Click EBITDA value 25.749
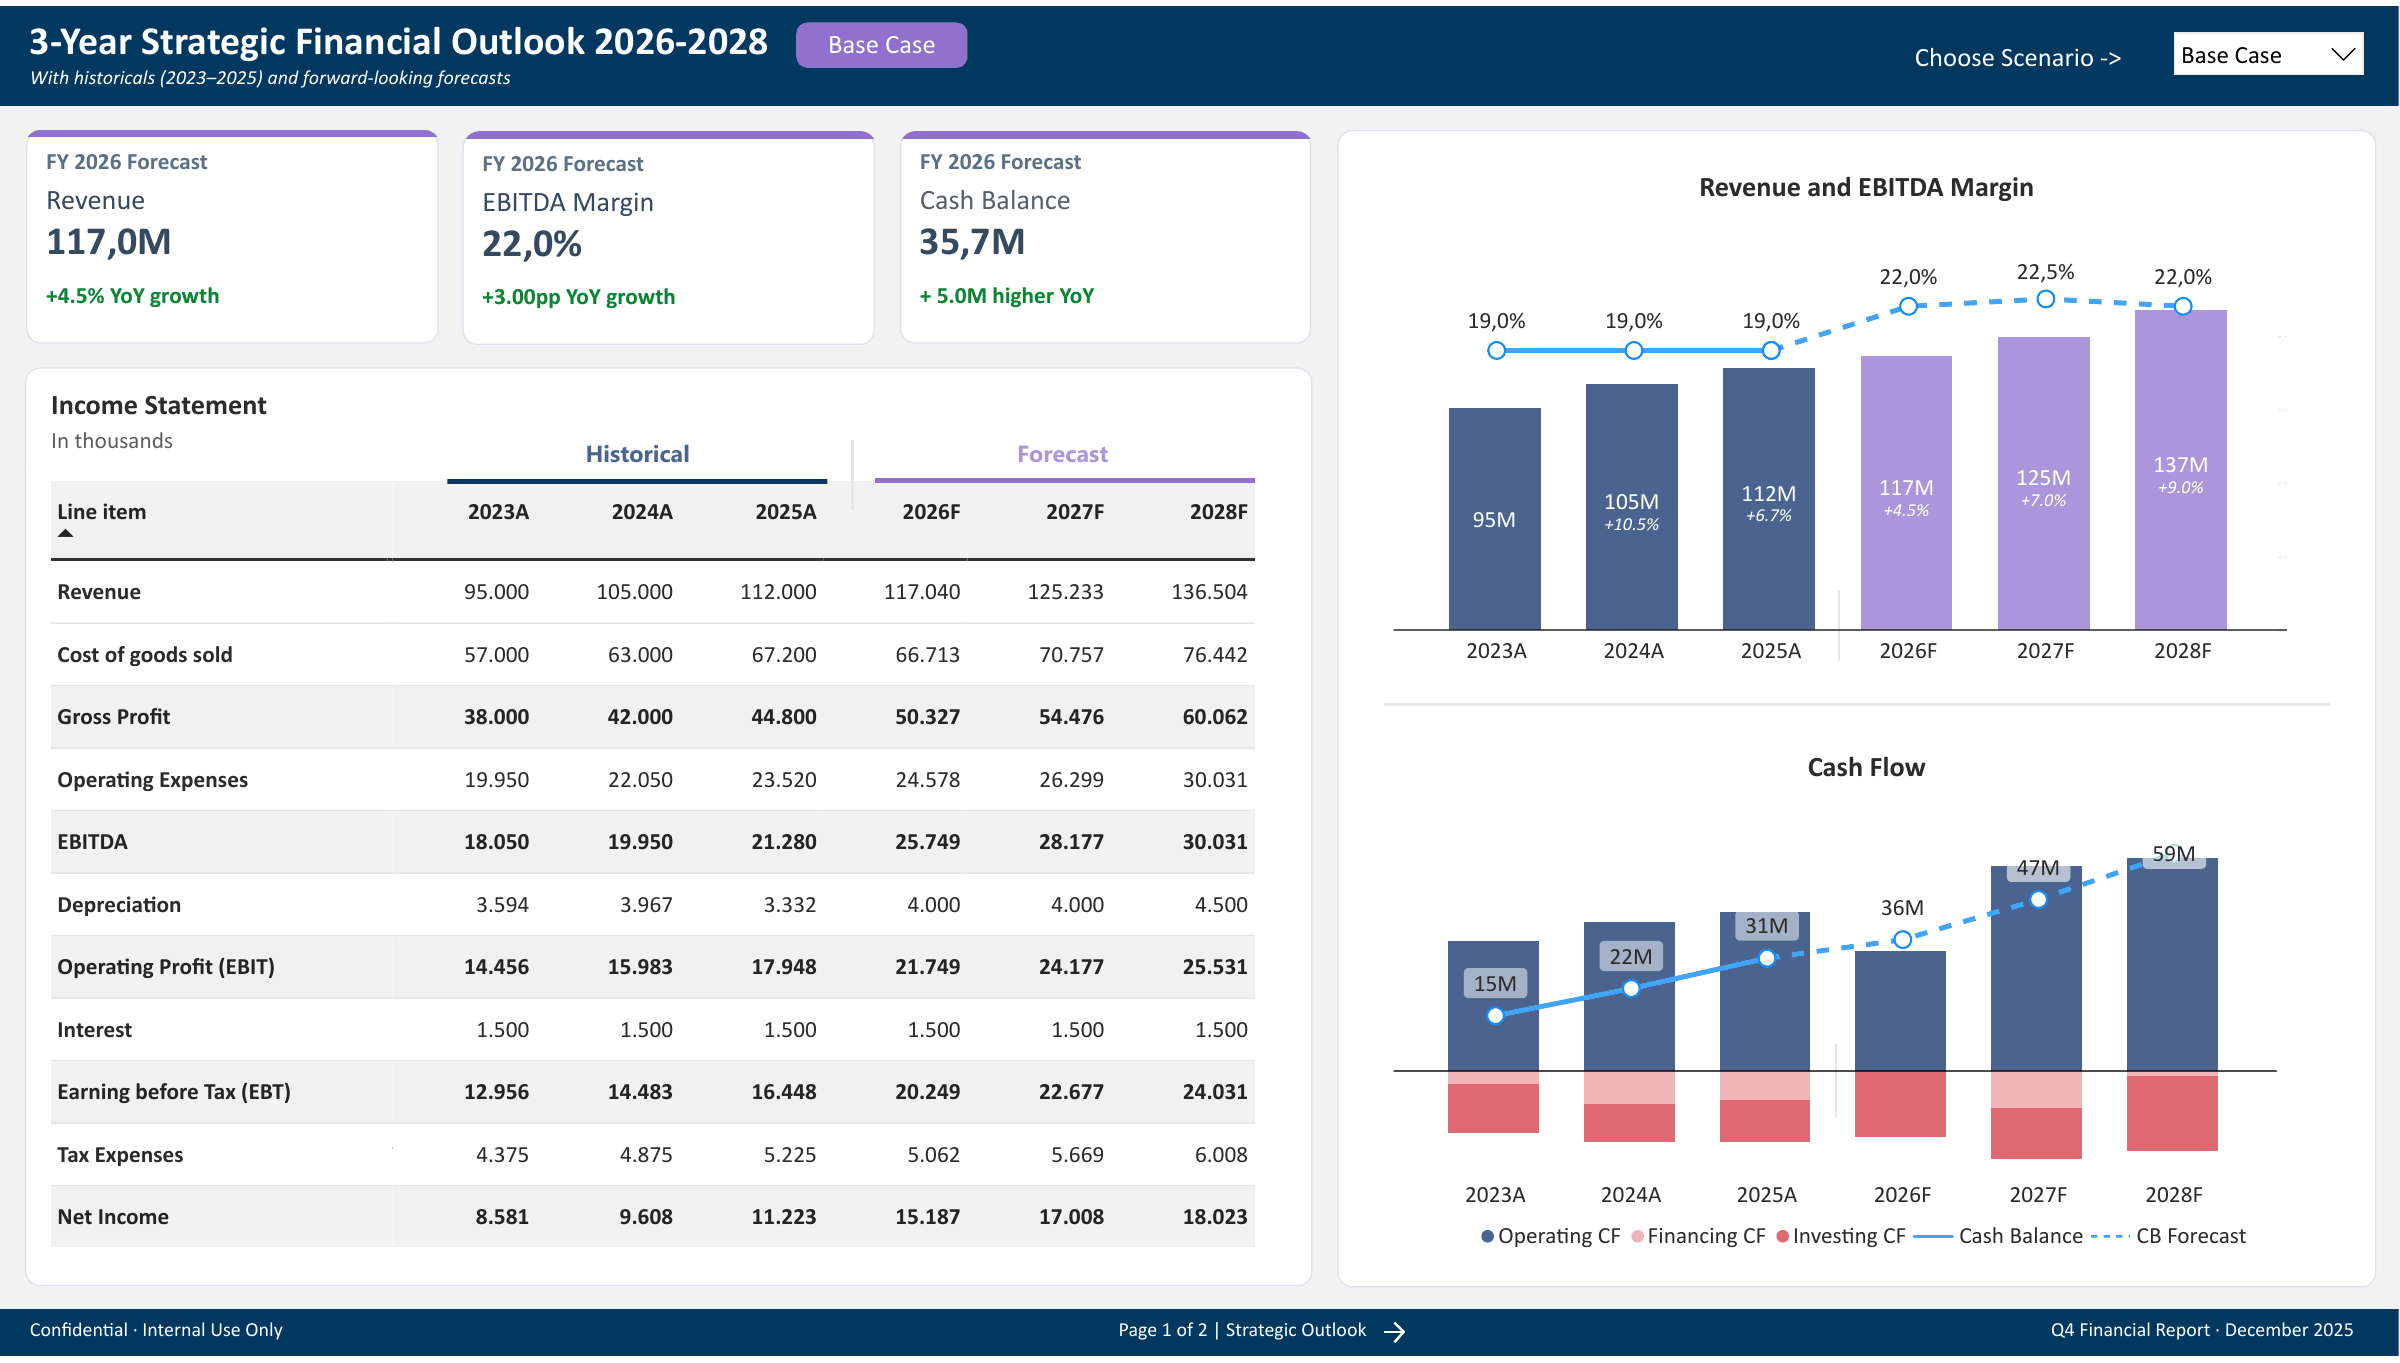The height and width of the screenshot is (1363, 2400). (927, 842)
